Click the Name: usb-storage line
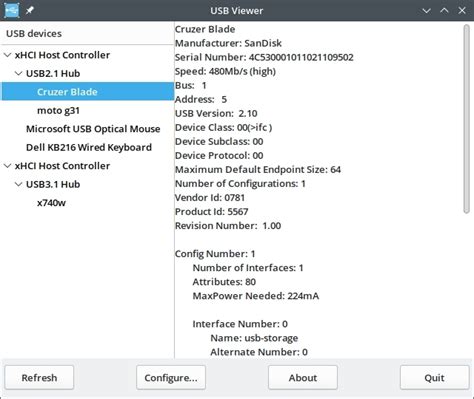Image resolution: width=474 pixels, height=399 pixels. click(x=254, y=338)
